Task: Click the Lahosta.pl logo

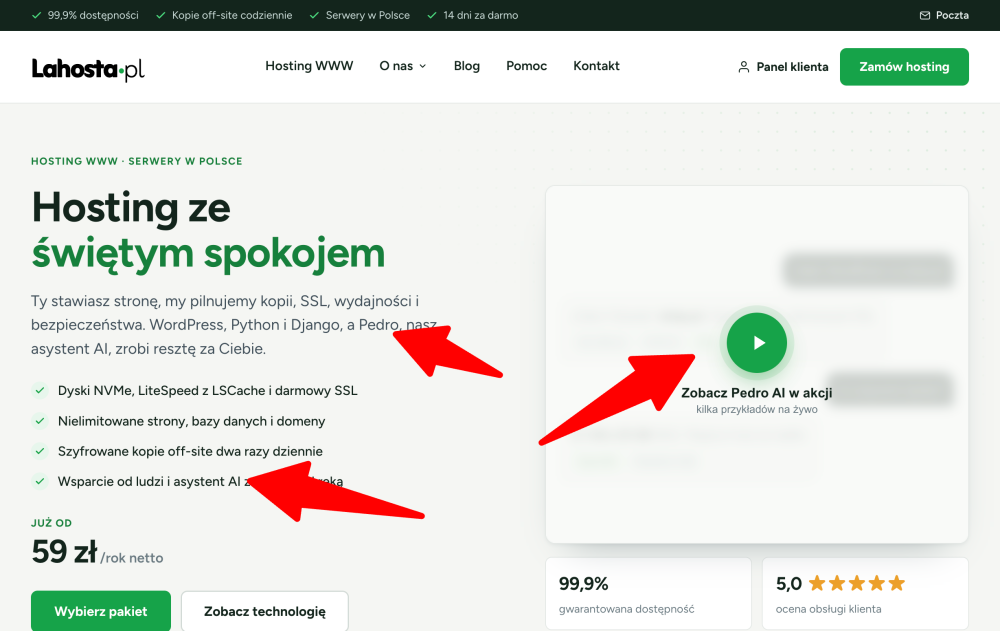Action: (x=88, y=69)
